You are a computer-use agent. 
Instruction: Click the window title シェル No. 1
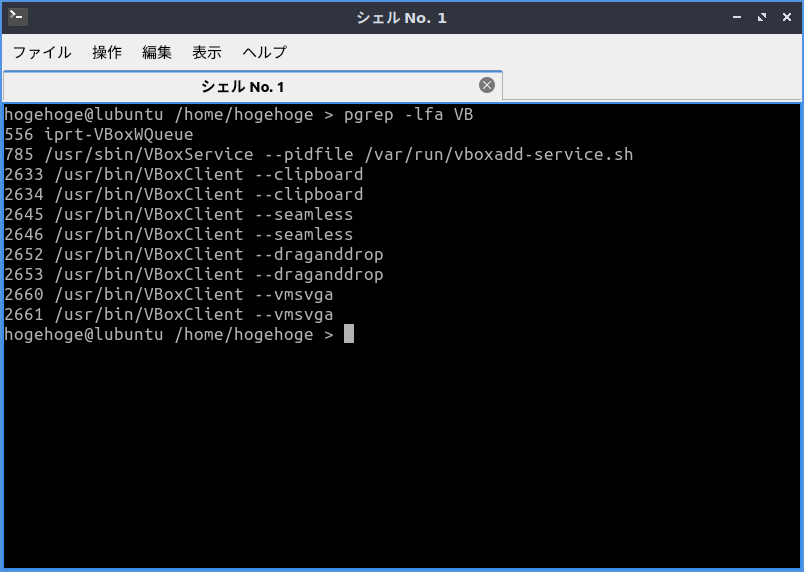coord(401,18)
